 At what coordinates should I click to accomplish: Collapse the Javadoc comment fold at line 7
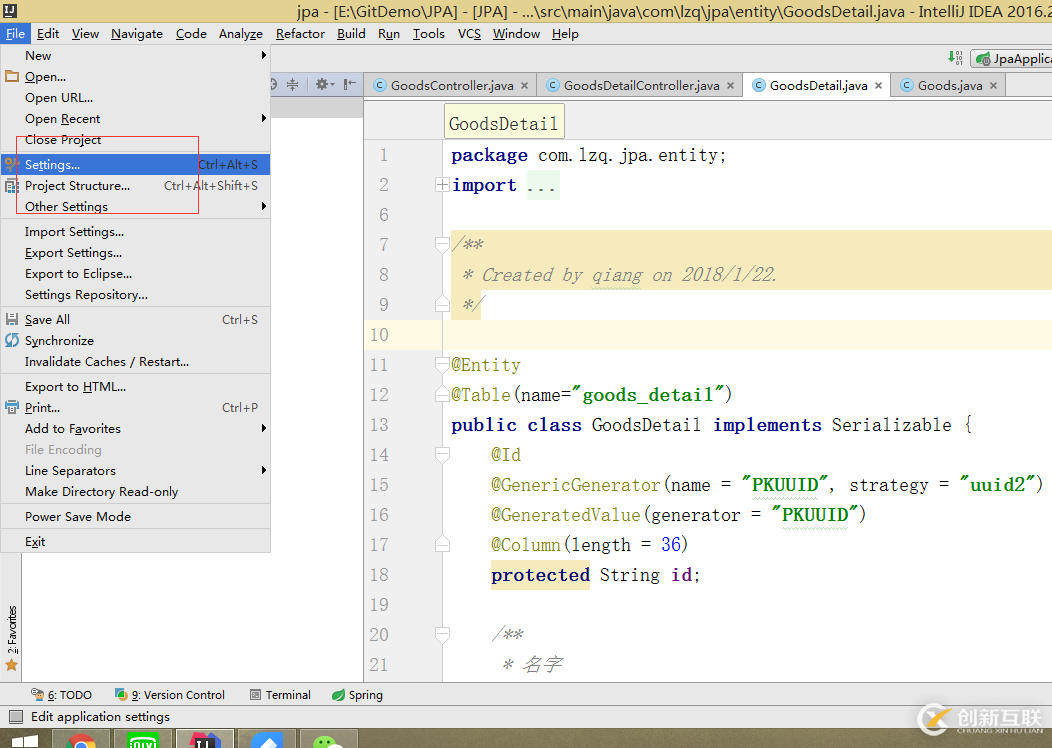coord(442,245)
